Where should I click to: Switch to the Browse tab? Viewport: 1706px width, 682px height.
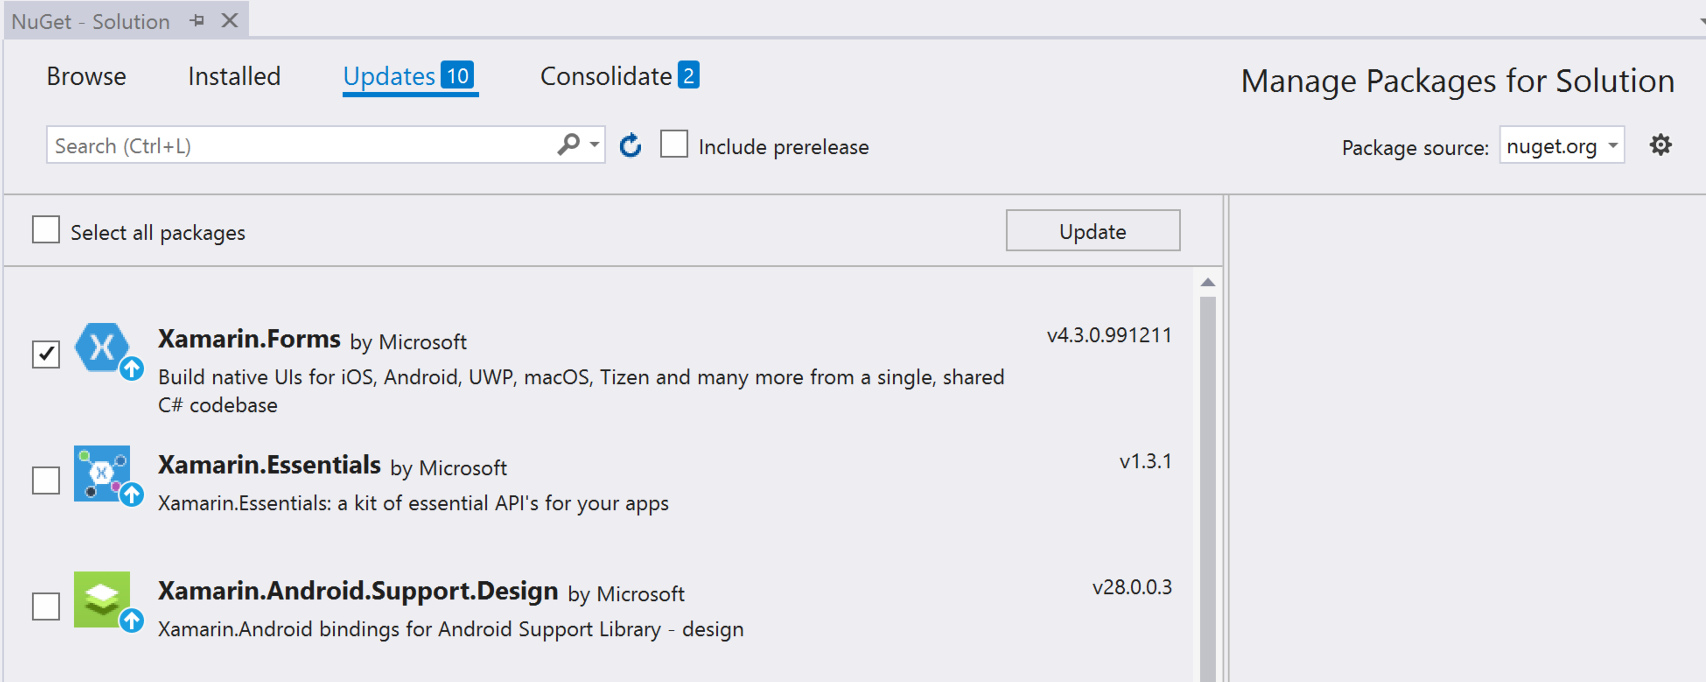tap(86, 76)
